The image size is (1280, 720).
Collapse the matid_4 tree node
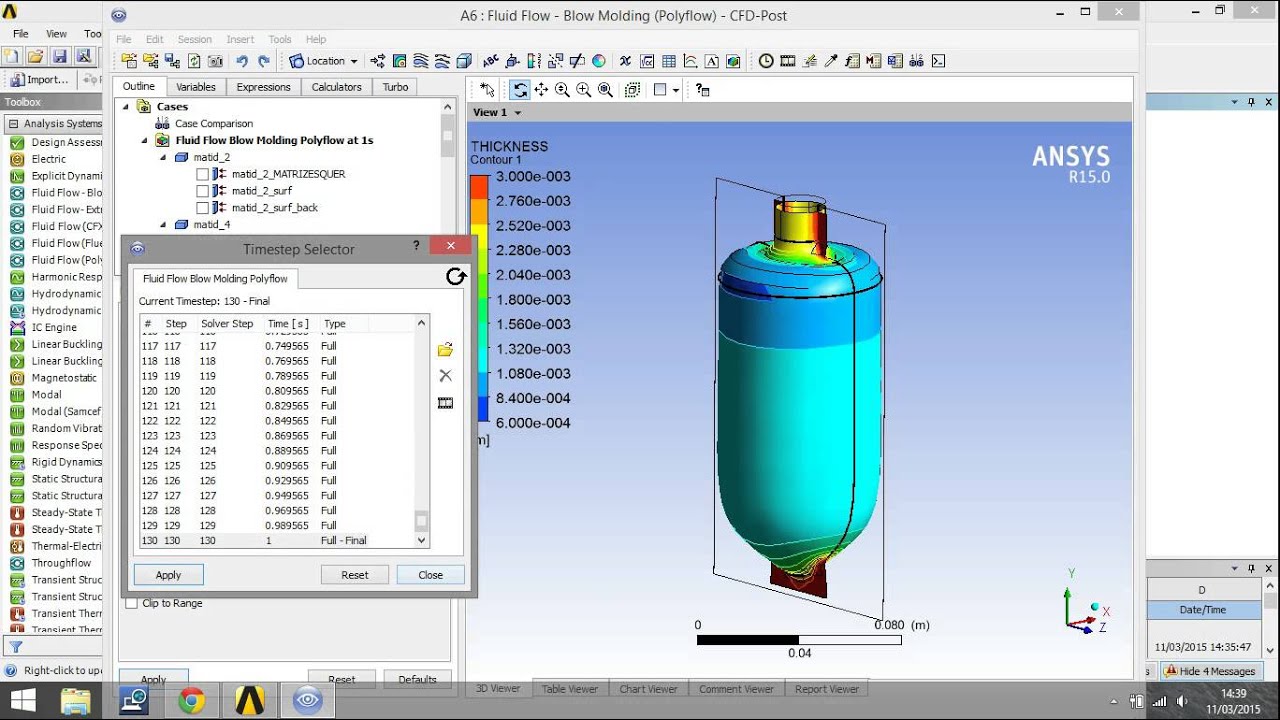pyautogui.click(x=162, y=225)
